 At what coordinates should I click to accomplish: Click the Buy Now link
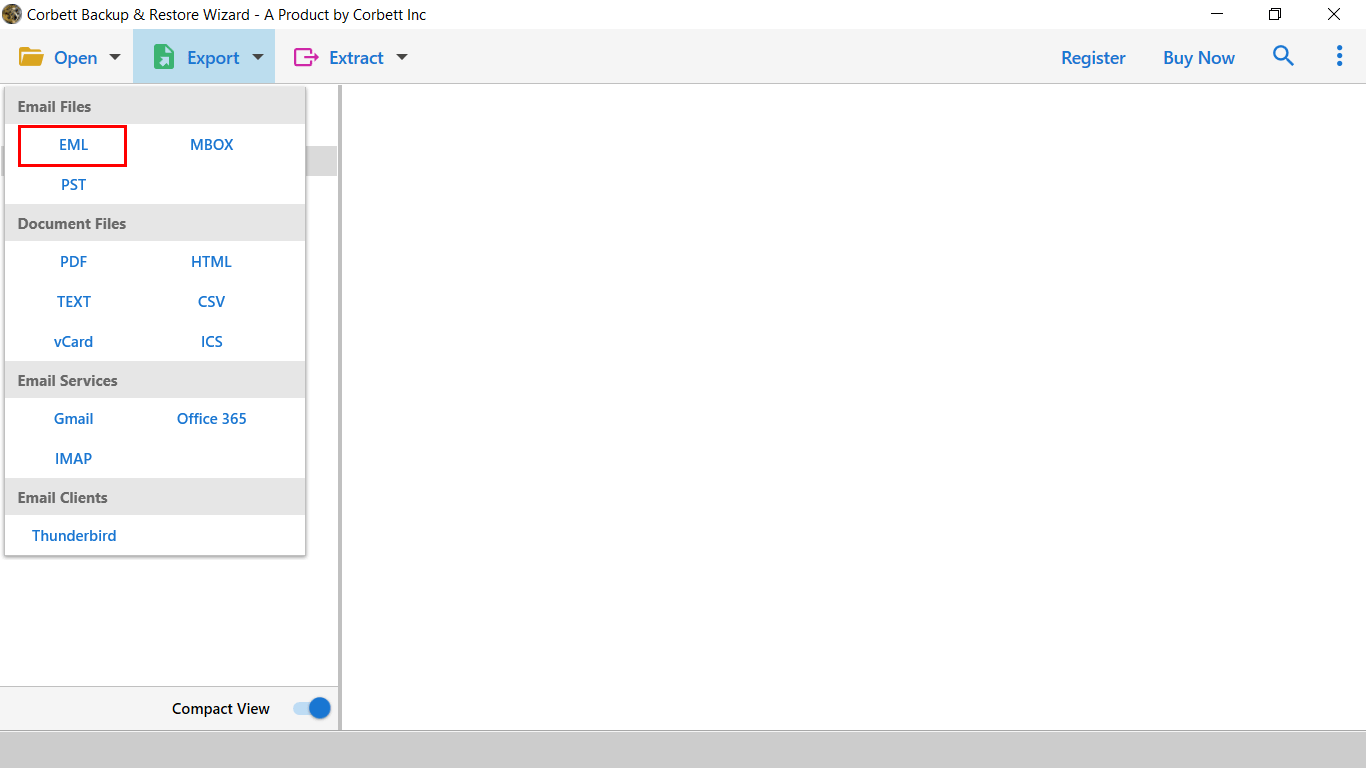[x=1199, y=58]
